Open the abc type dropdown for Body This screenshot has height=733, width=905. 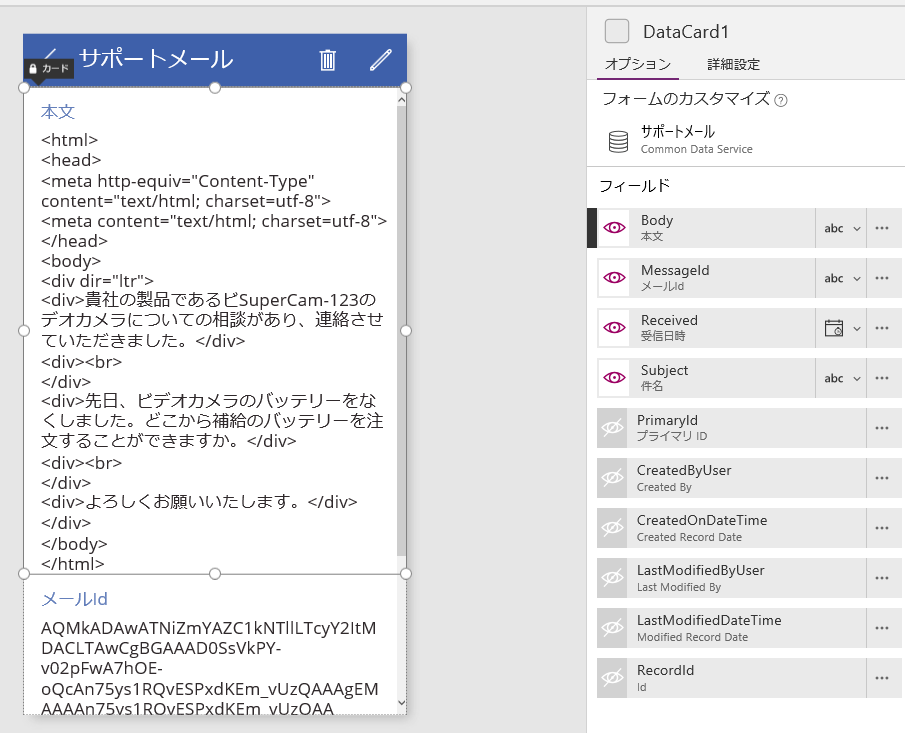(841, 227)
